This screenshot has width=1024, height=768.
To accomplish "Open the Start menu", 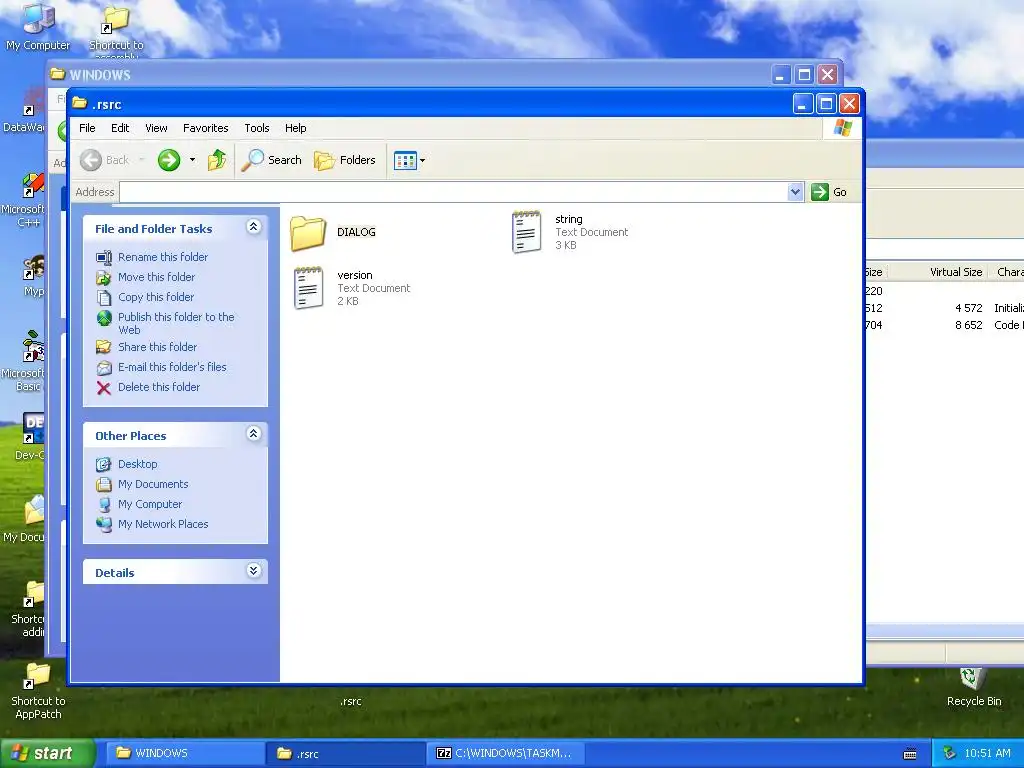I will pyautogui.click(x=46, y=753).
